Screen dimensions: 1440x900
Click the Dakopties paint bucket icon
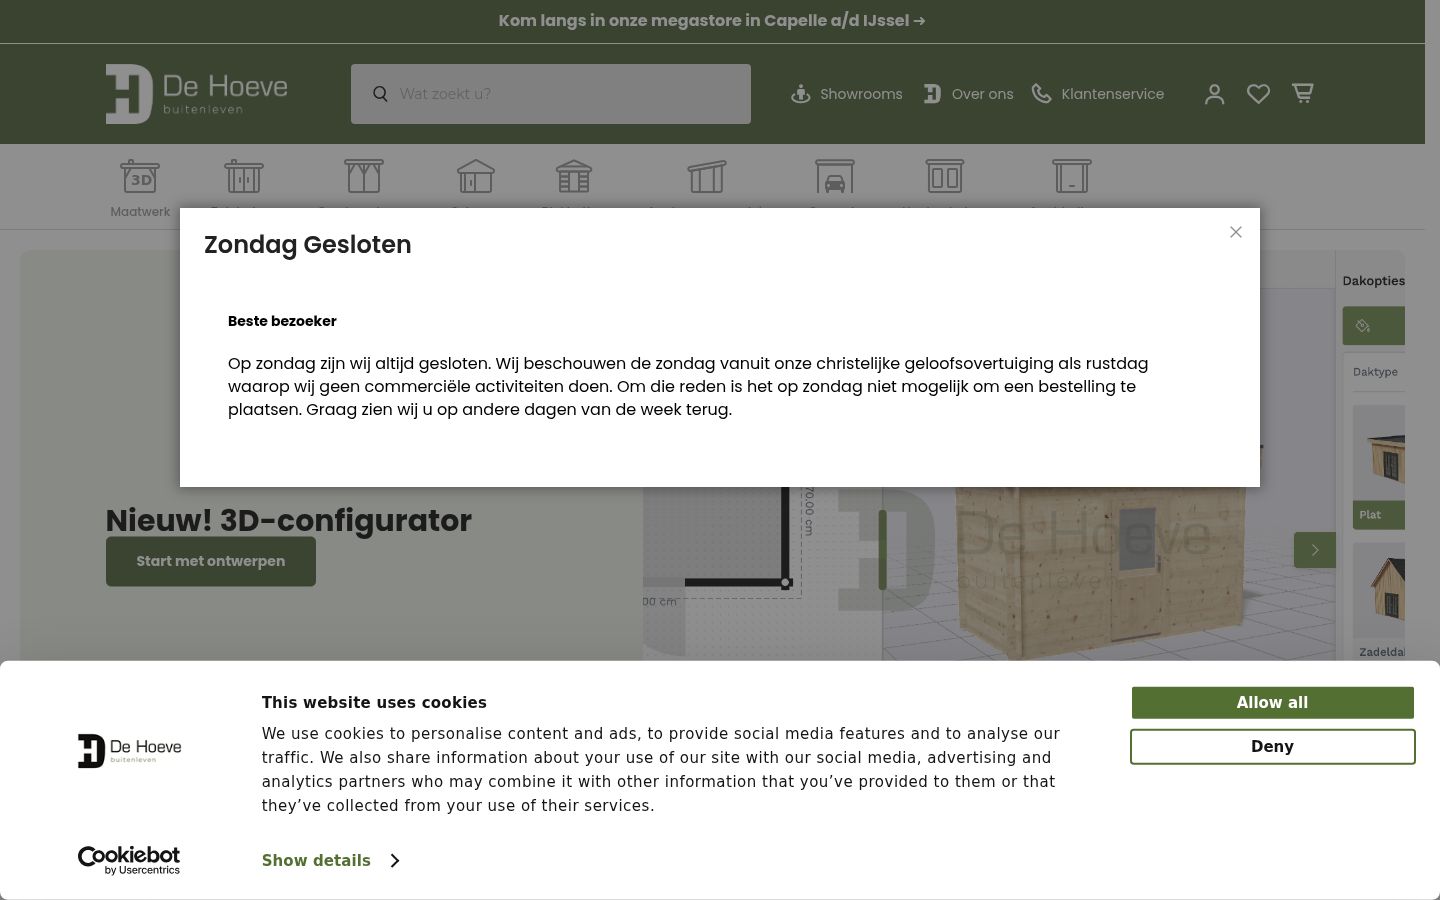(x=1363, y=326)
